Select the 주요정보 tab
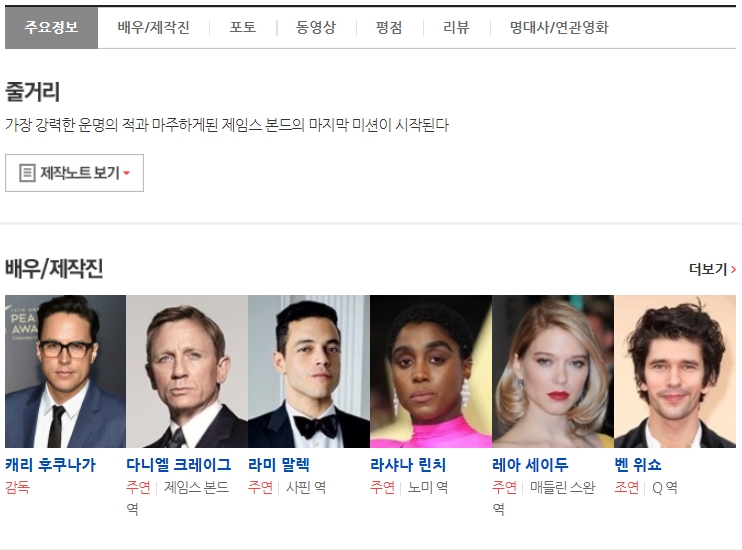Image resolution: width=742 pixels, height=550 pixels. 51,27
